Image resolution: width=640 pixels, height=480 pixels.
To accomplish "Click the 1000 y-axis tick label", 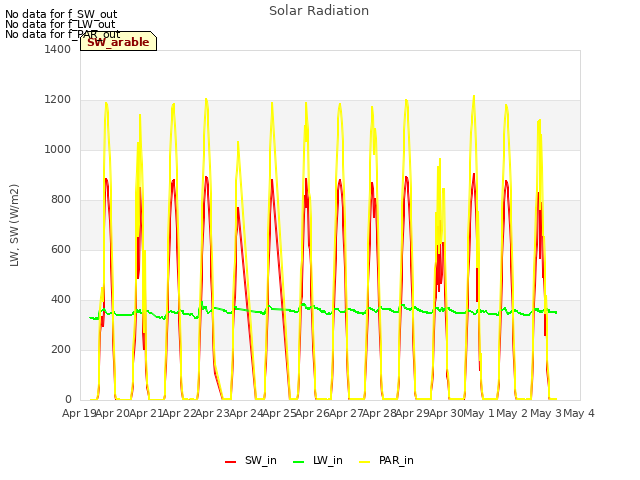I will point(58,149).
